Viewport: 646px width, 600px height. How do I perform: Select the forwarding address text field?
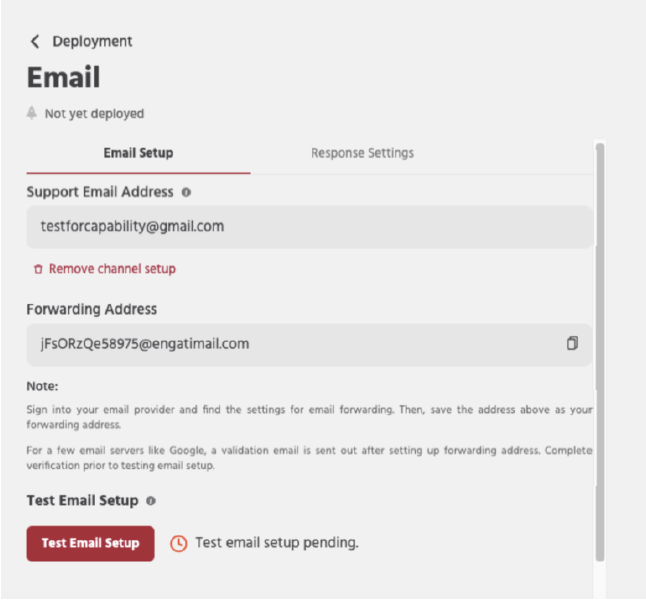tap(290, 344)
